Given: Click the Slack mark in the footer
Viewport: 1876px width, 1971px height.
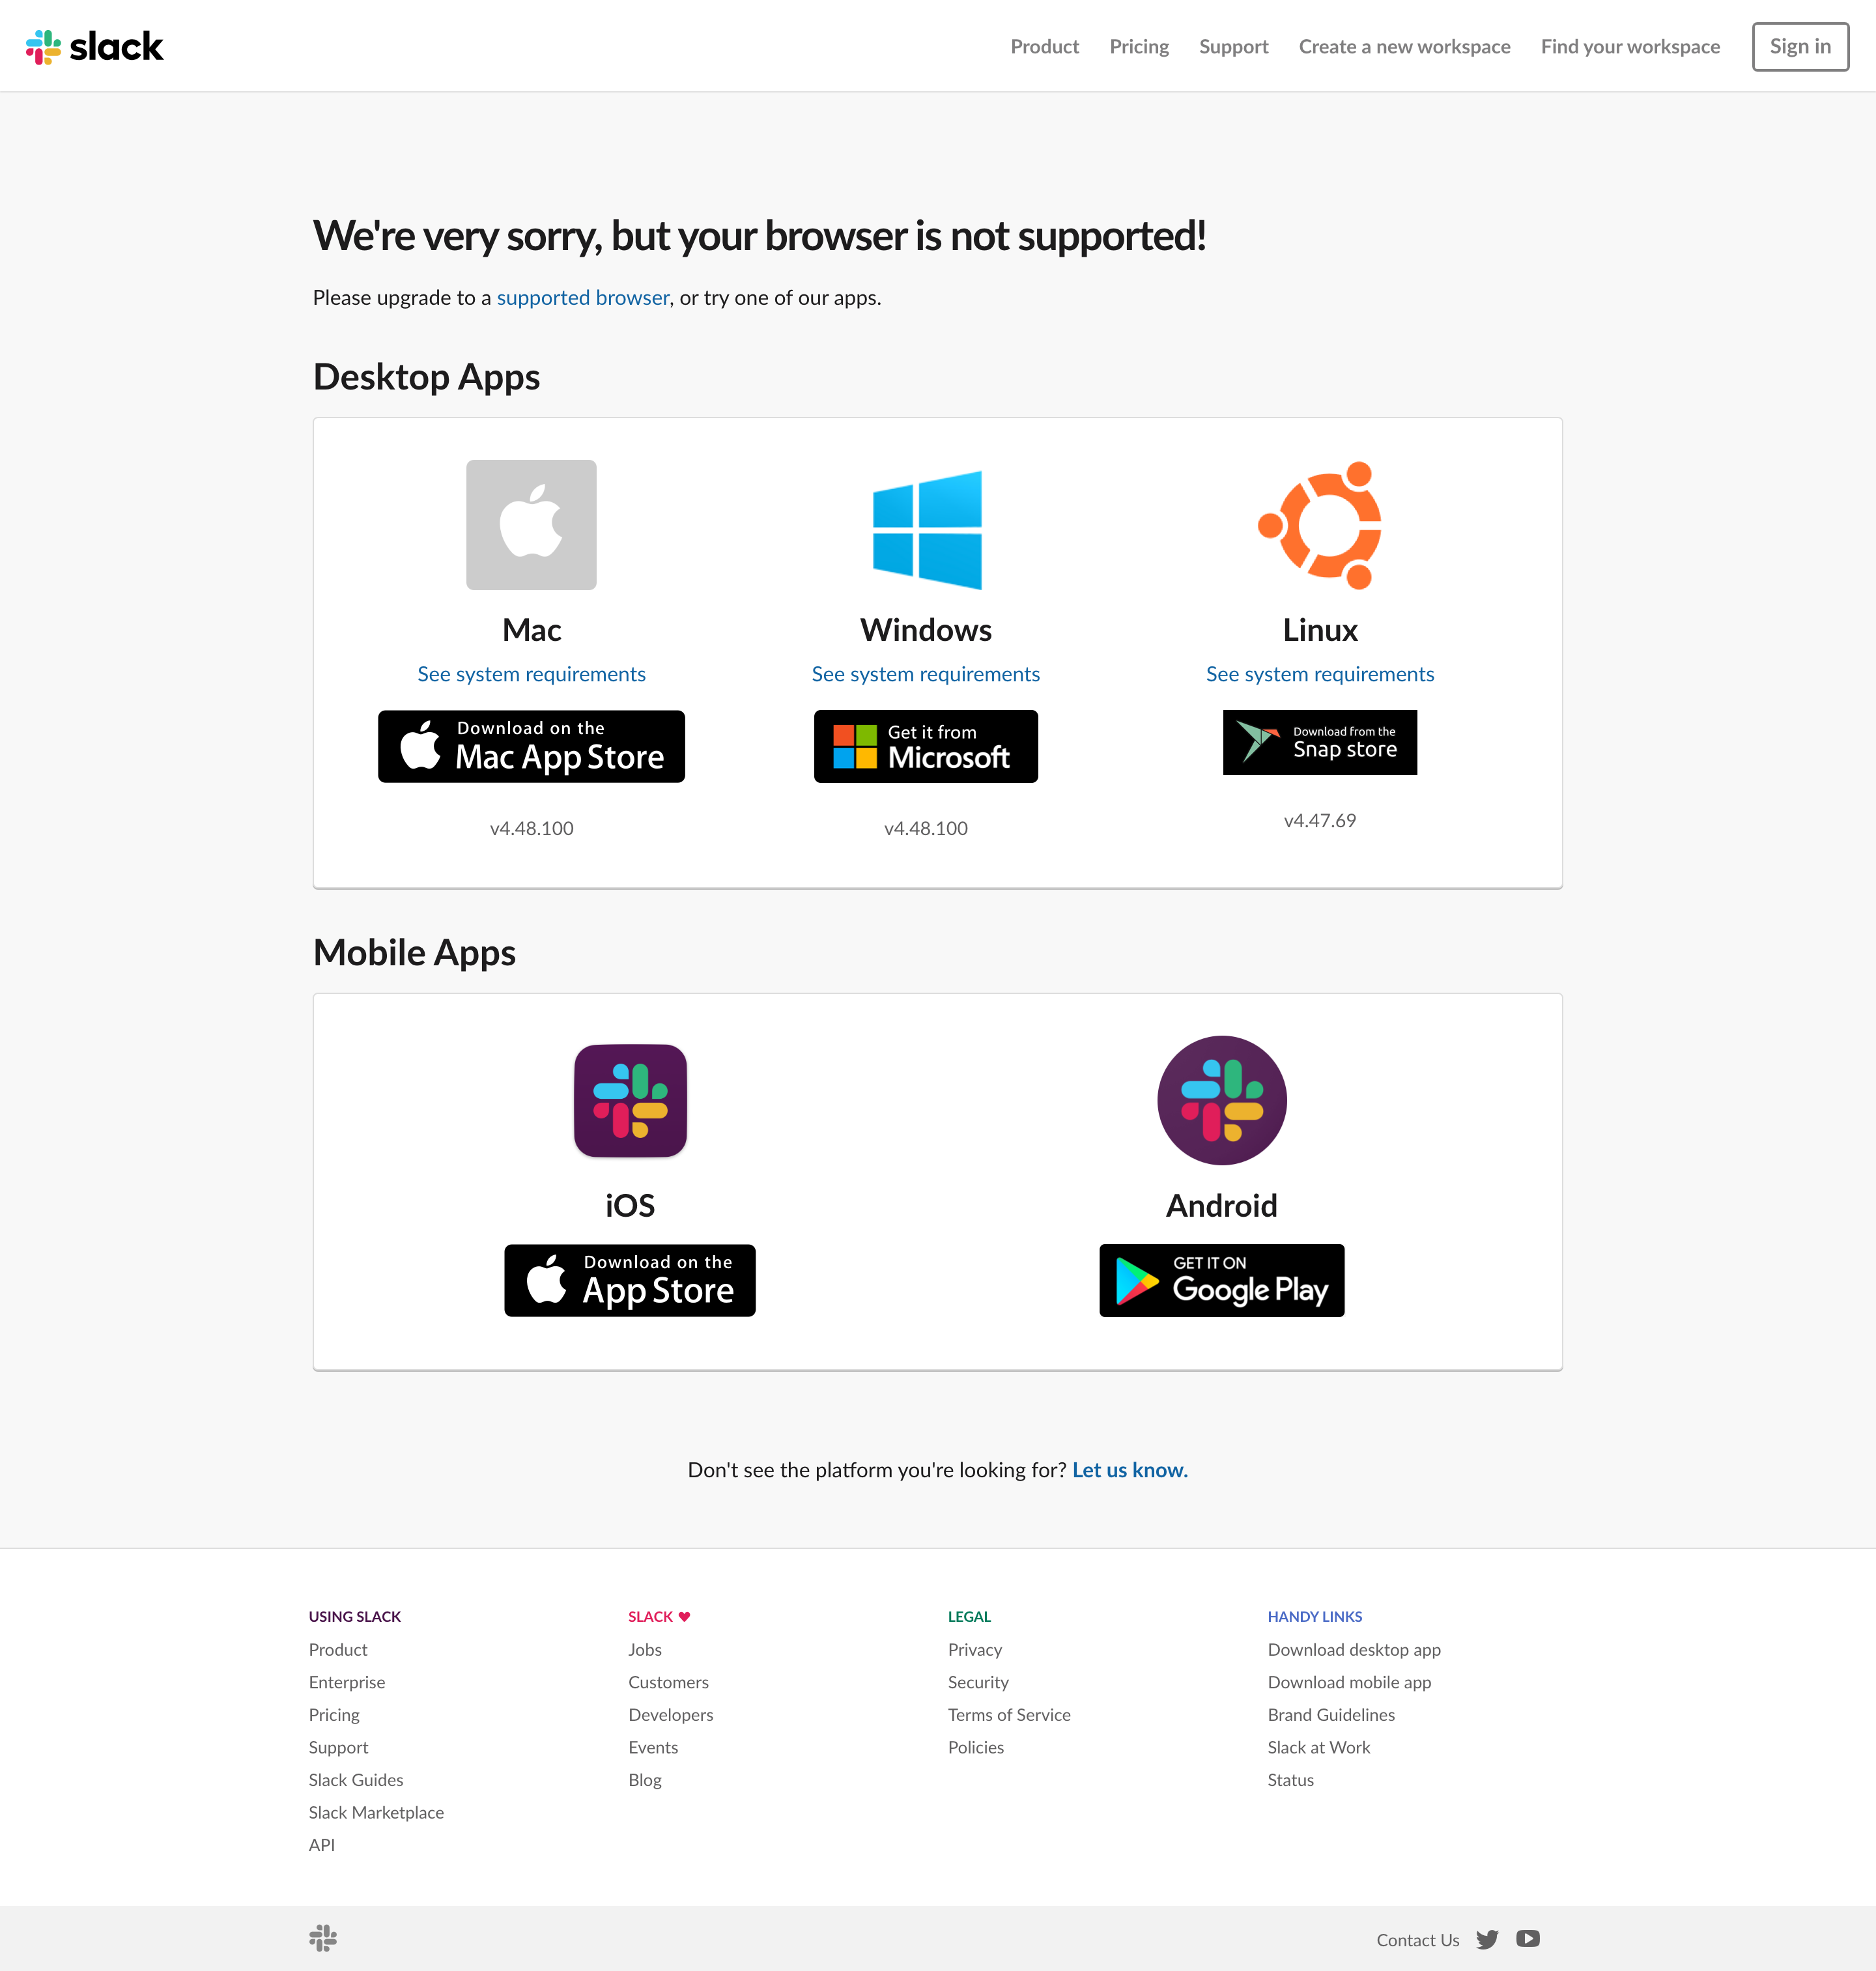Looking at the screenshot, I should click(x=322, y=1938).
